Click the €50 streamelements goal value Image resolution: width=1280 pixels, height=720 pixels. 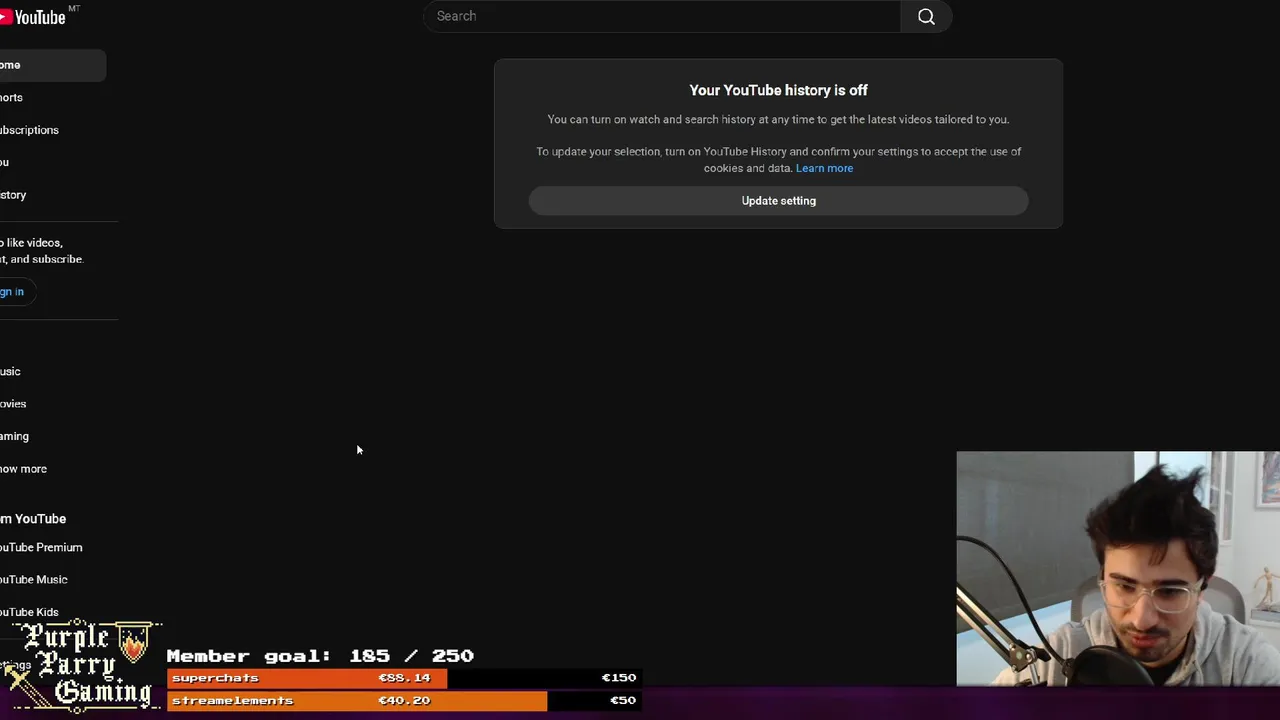[622, 701]
